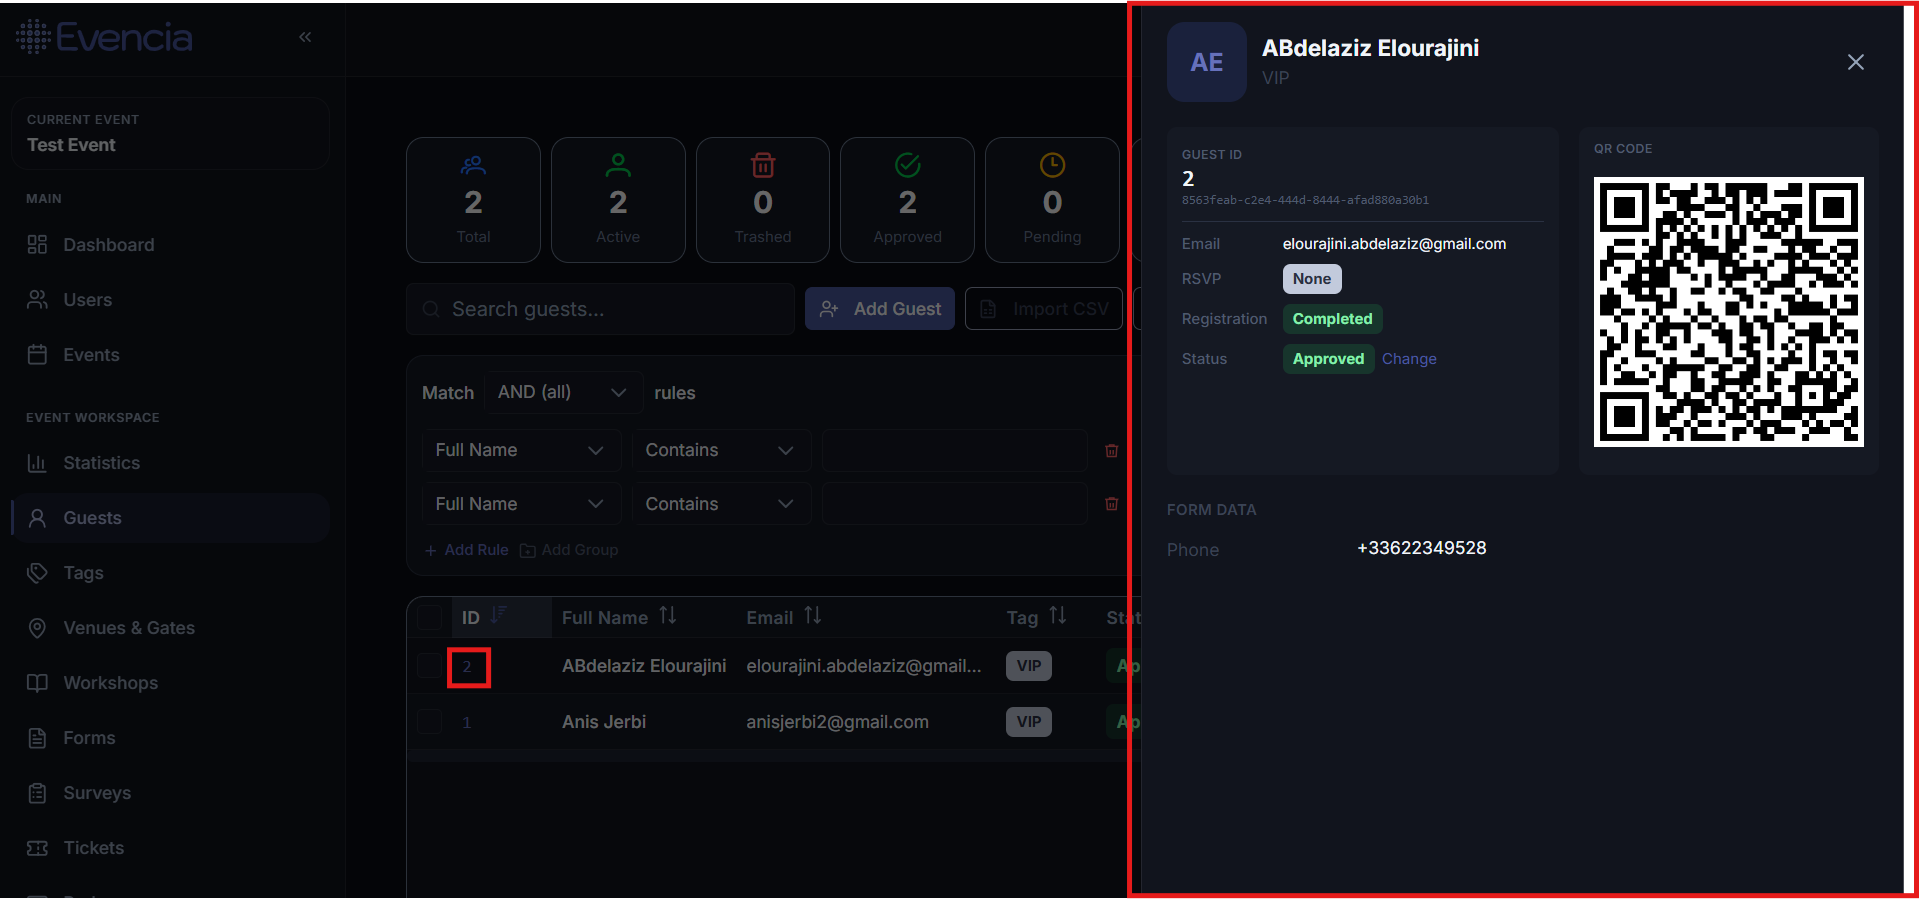Focus the Search guests field
Screen dimensions: 1919x899
coord(600,309)
